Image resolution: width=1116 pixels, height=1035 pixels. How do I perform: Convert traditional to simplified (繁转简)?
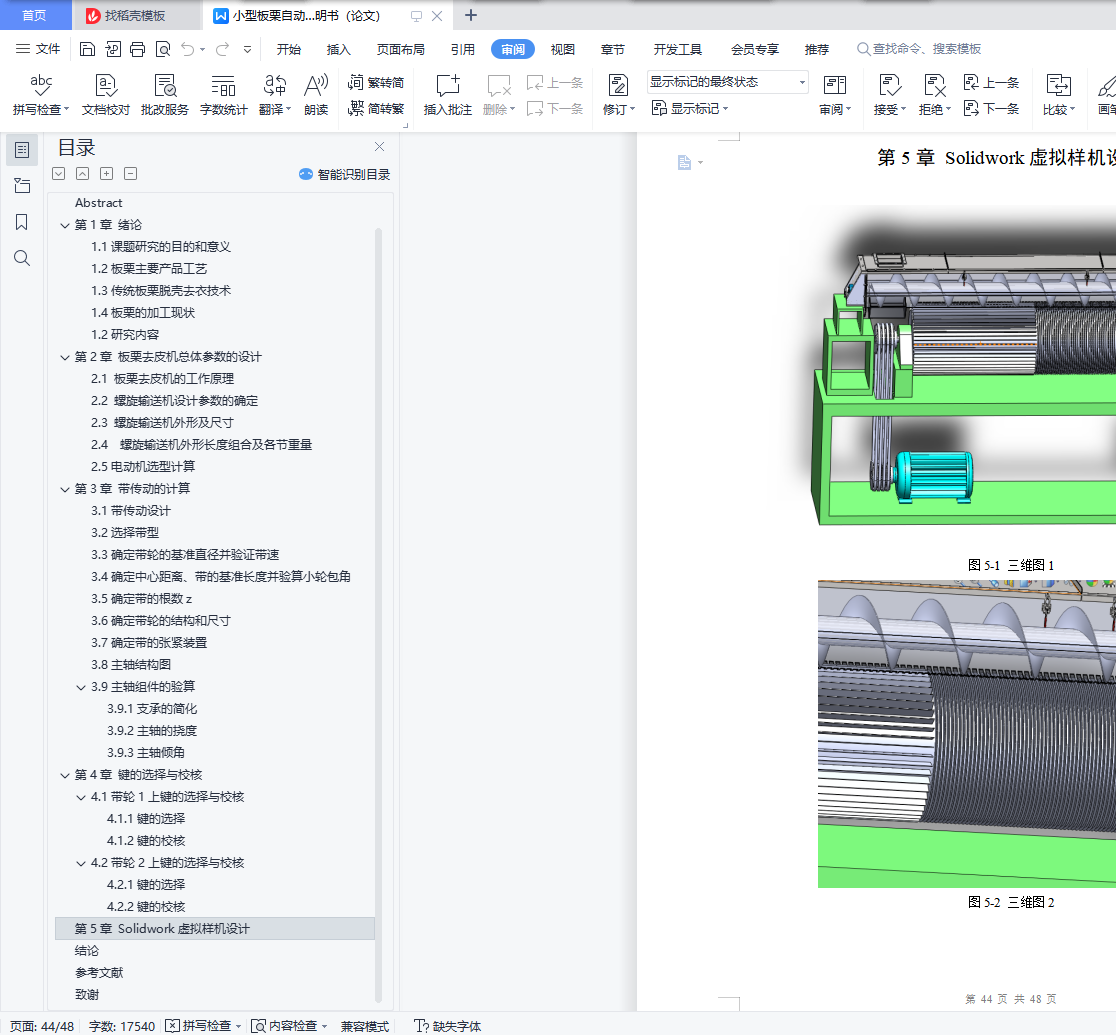point(376,83)
